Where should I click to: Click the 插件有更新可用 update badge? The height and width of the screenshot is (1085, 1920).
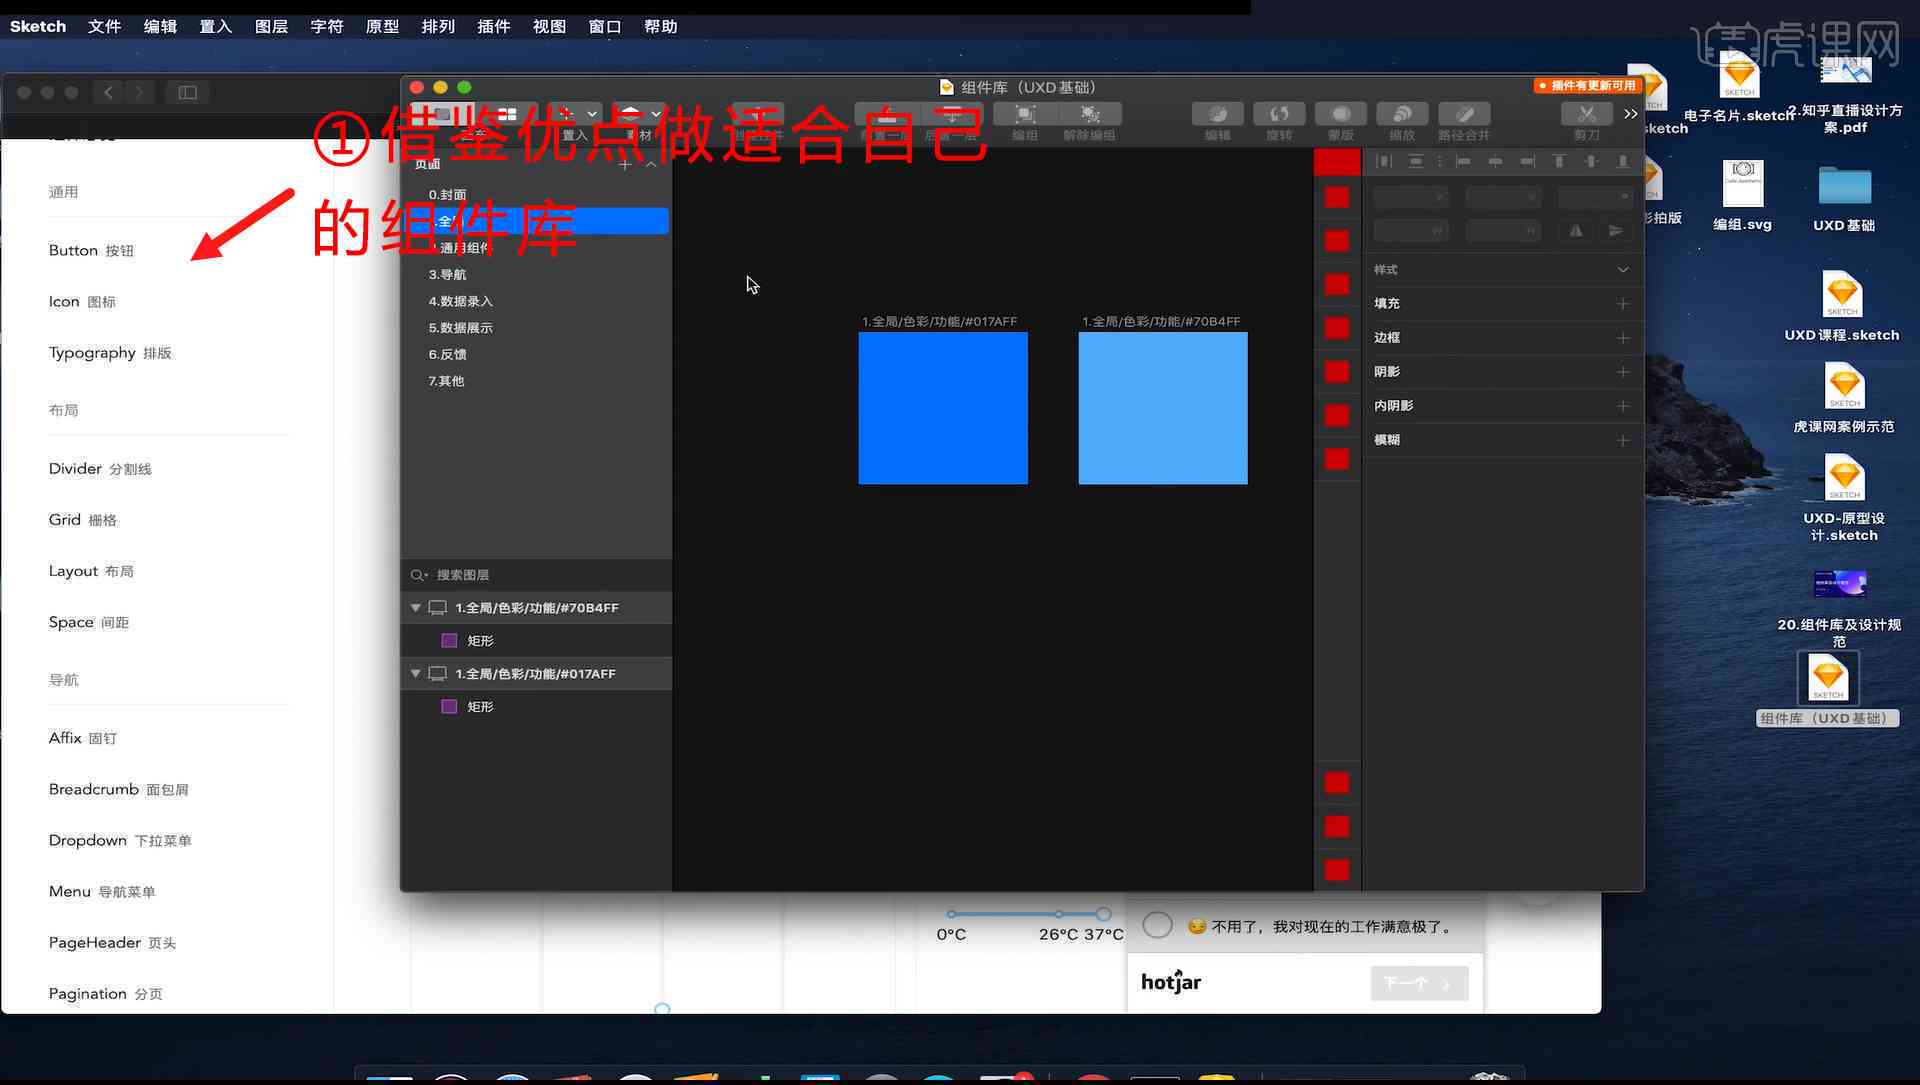(1587, 86)
